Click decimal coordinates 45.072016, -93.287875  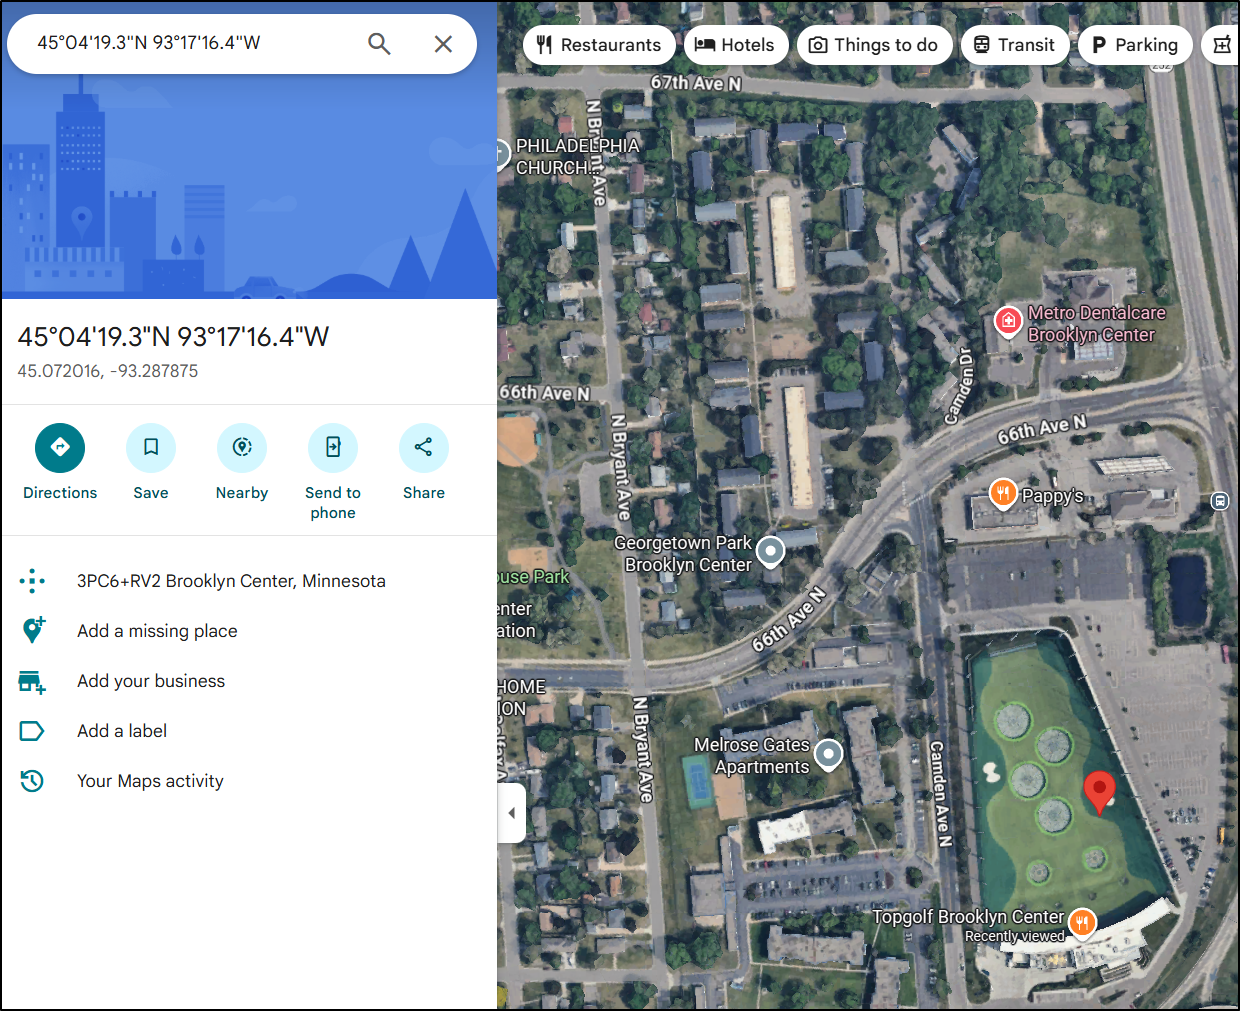tap(108, 371)
